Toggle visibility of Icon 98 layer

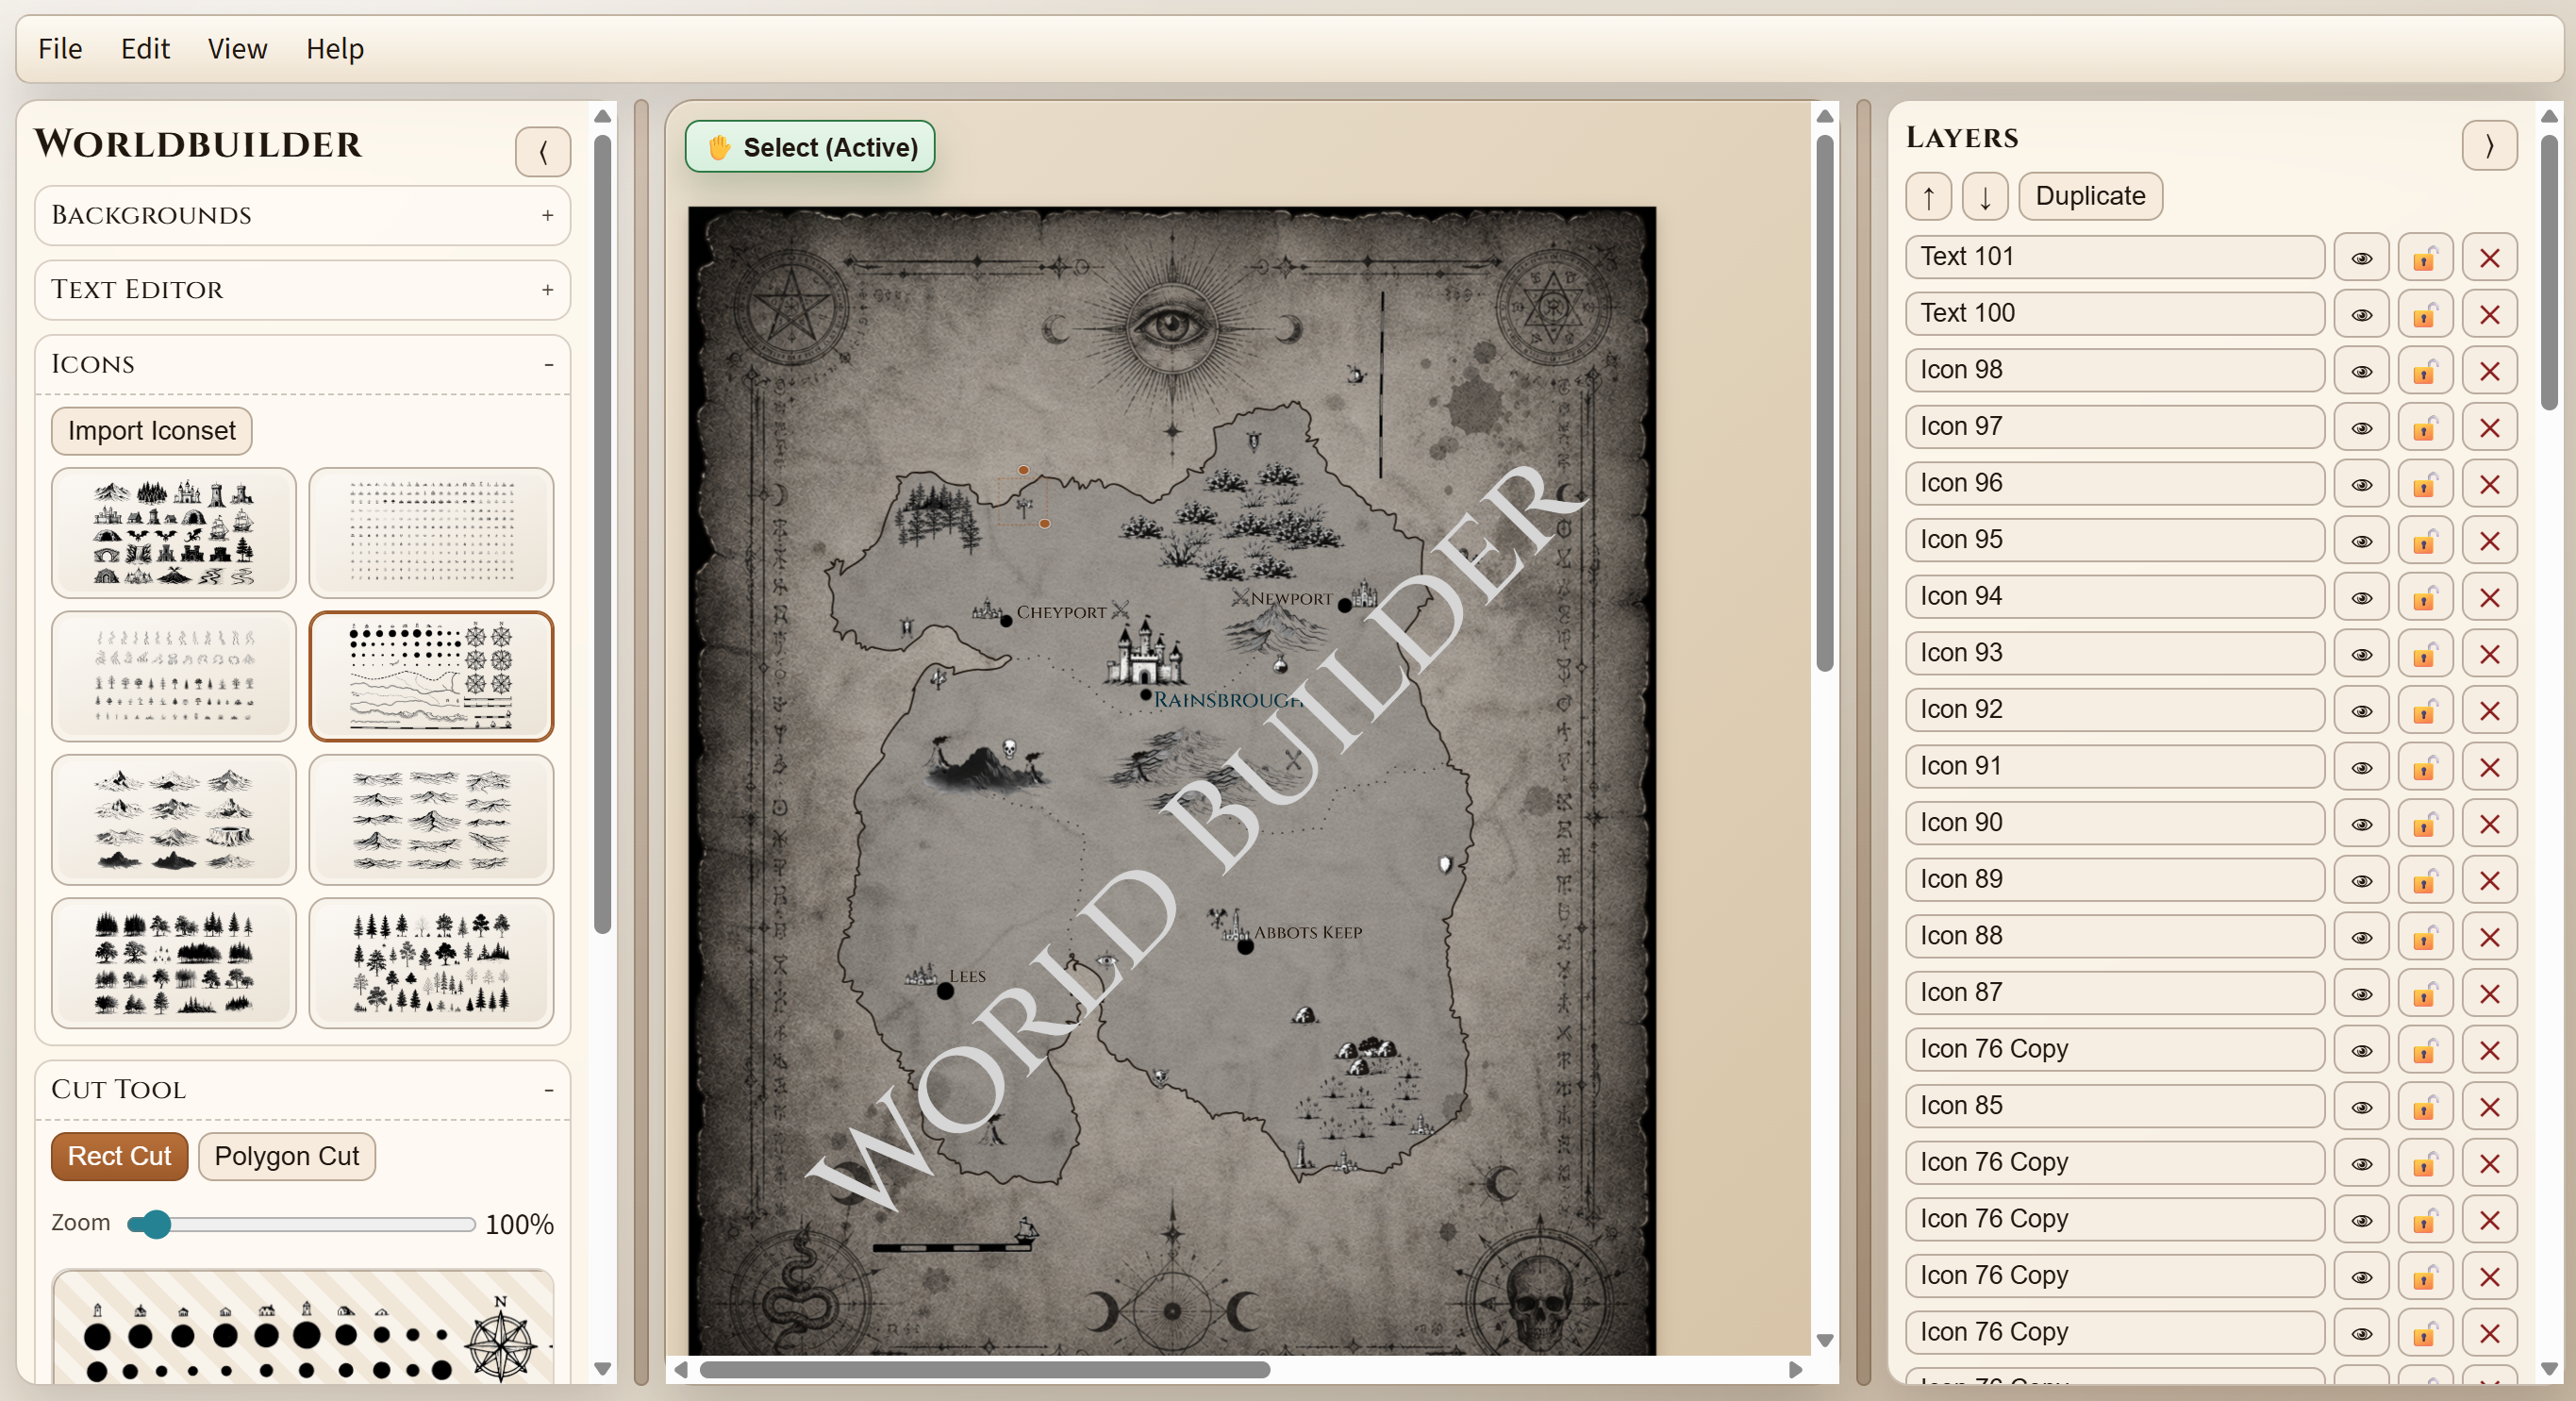click(x=2361, y=371)
